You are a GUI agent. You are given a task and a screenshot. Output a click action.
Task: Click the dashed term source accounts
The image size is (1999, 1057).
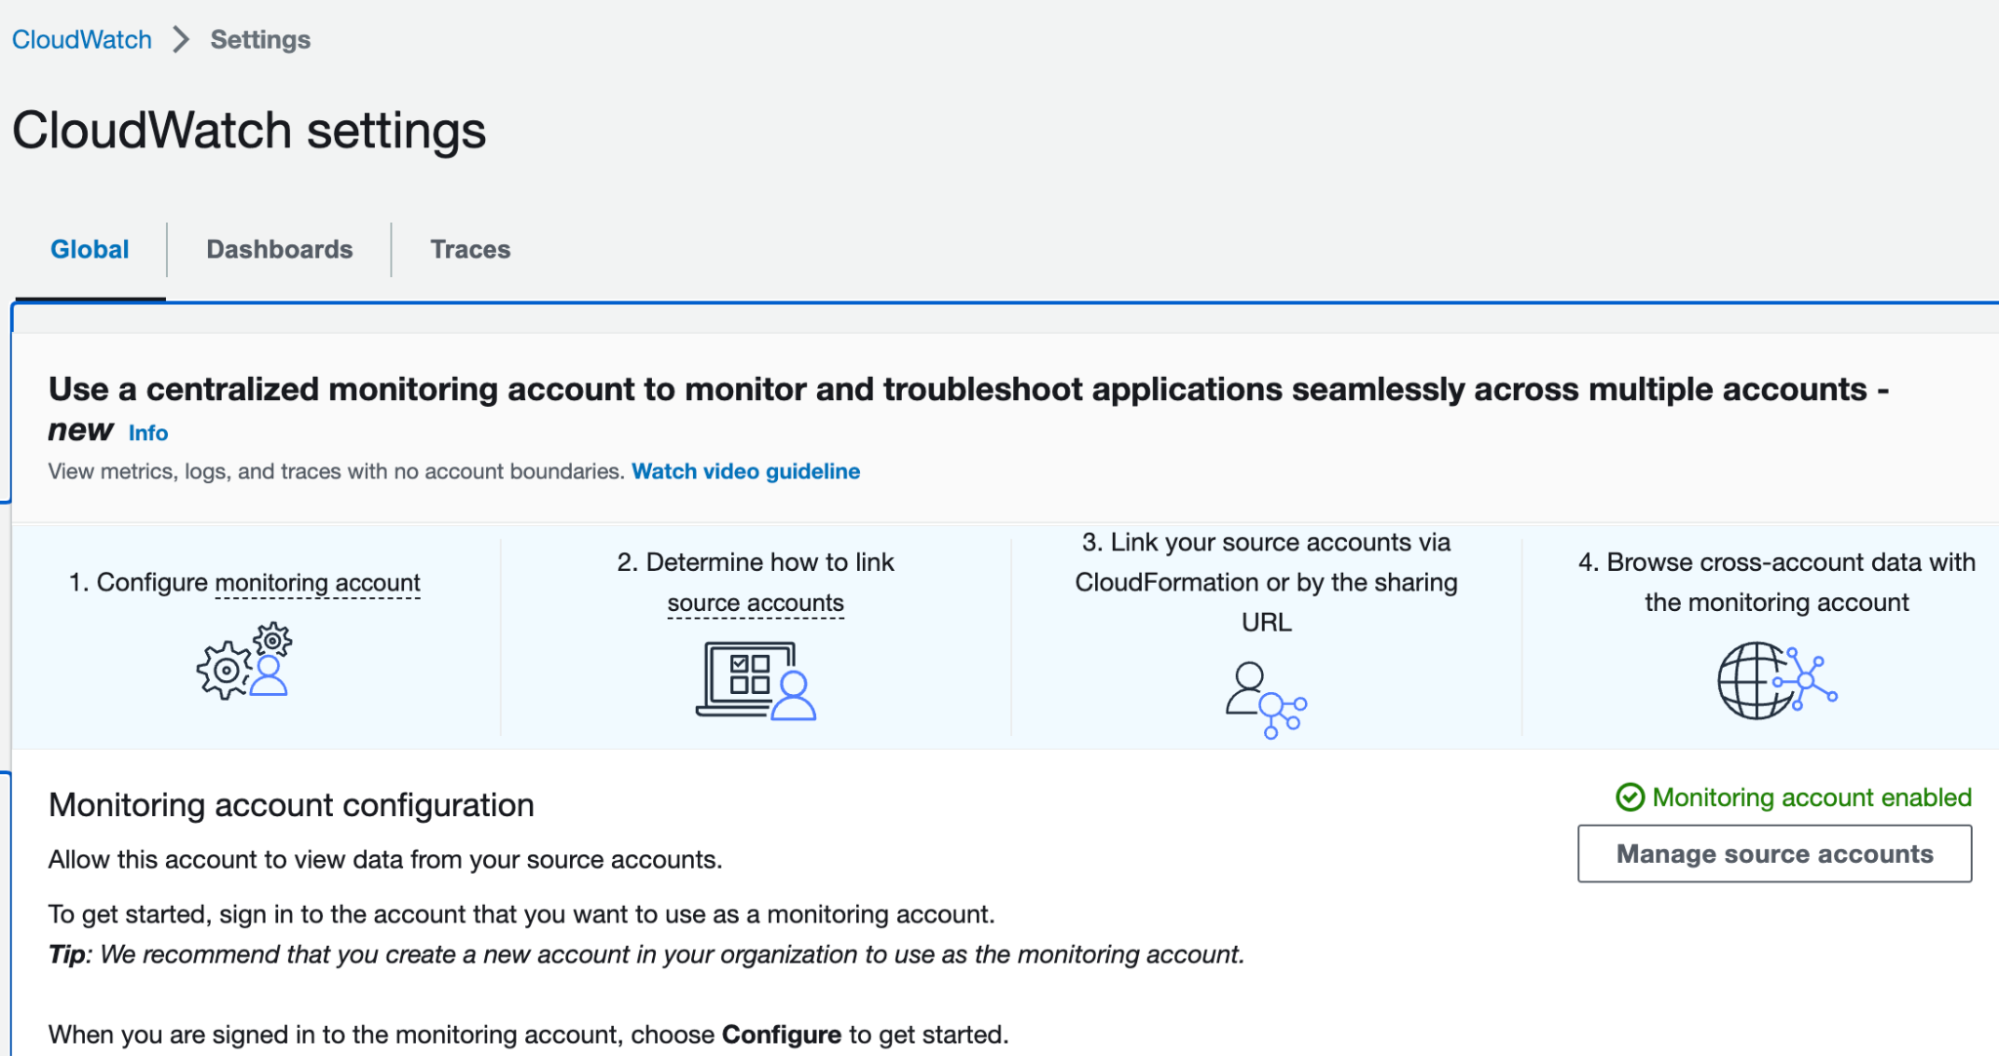755,602
